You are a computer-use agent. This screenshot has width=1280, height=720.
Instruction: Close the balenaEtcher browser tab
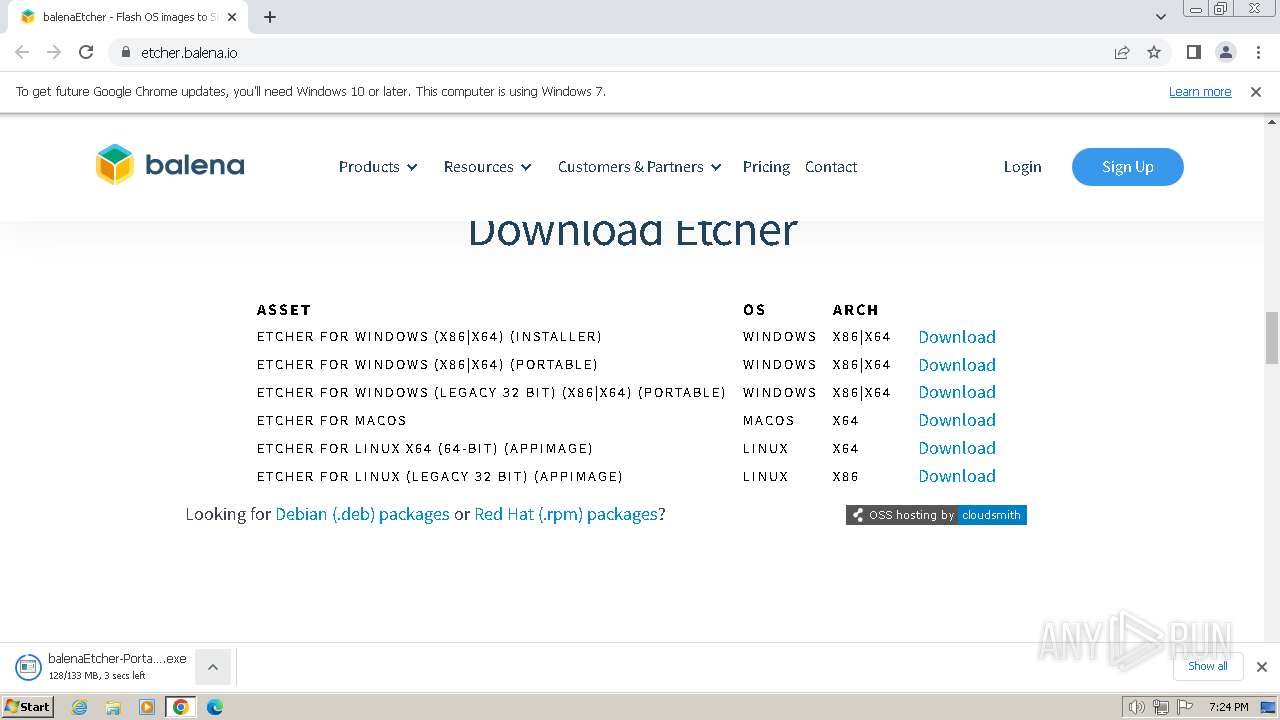click(232, 17)
